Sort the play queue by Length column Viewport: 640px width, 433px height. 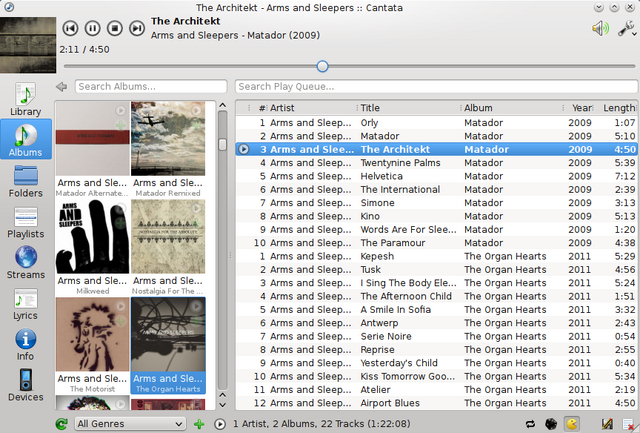(616, 108)
